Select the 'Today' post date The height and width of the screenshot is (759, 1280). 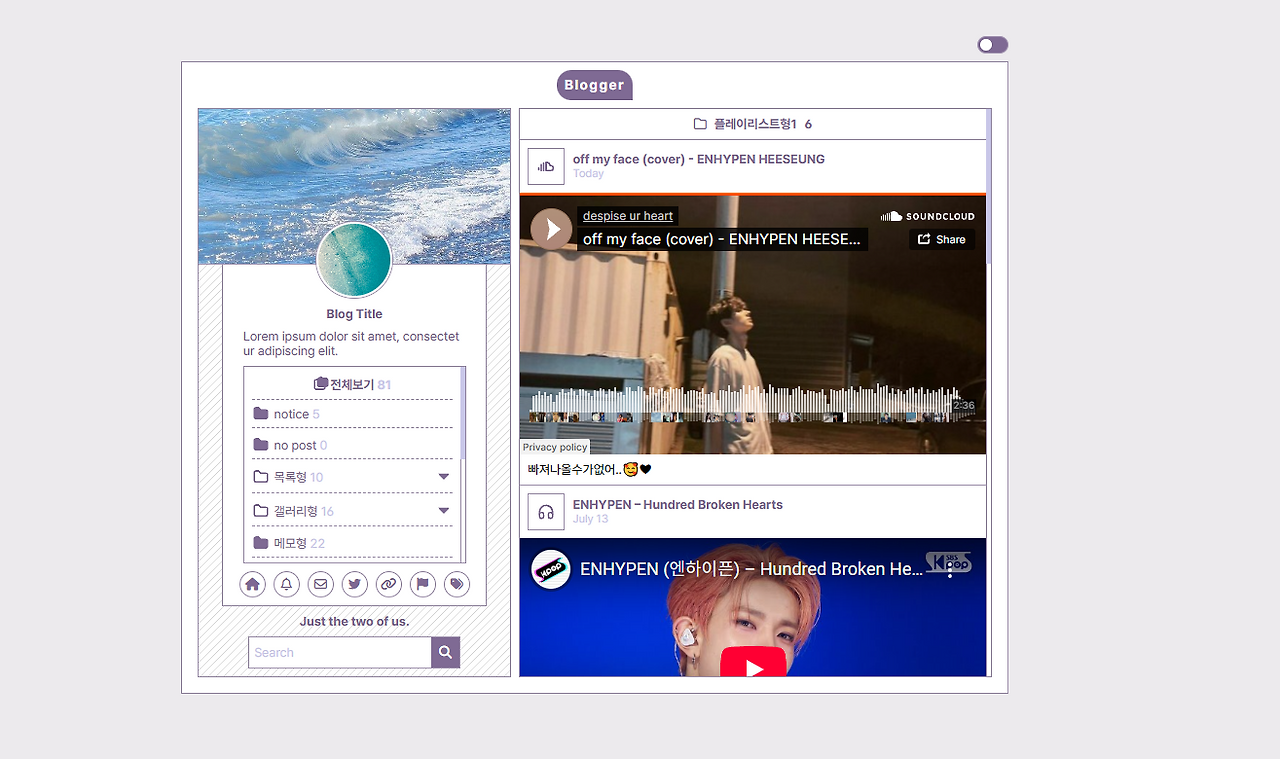tap(588, 174)
